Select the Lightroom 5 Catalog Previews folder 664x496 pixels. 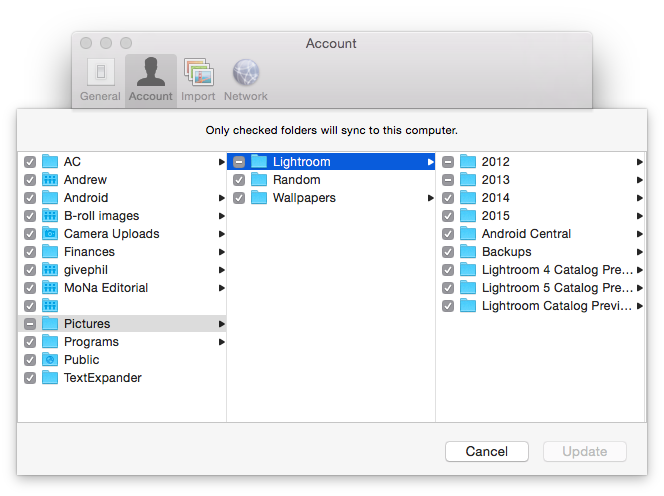(553, 288)
